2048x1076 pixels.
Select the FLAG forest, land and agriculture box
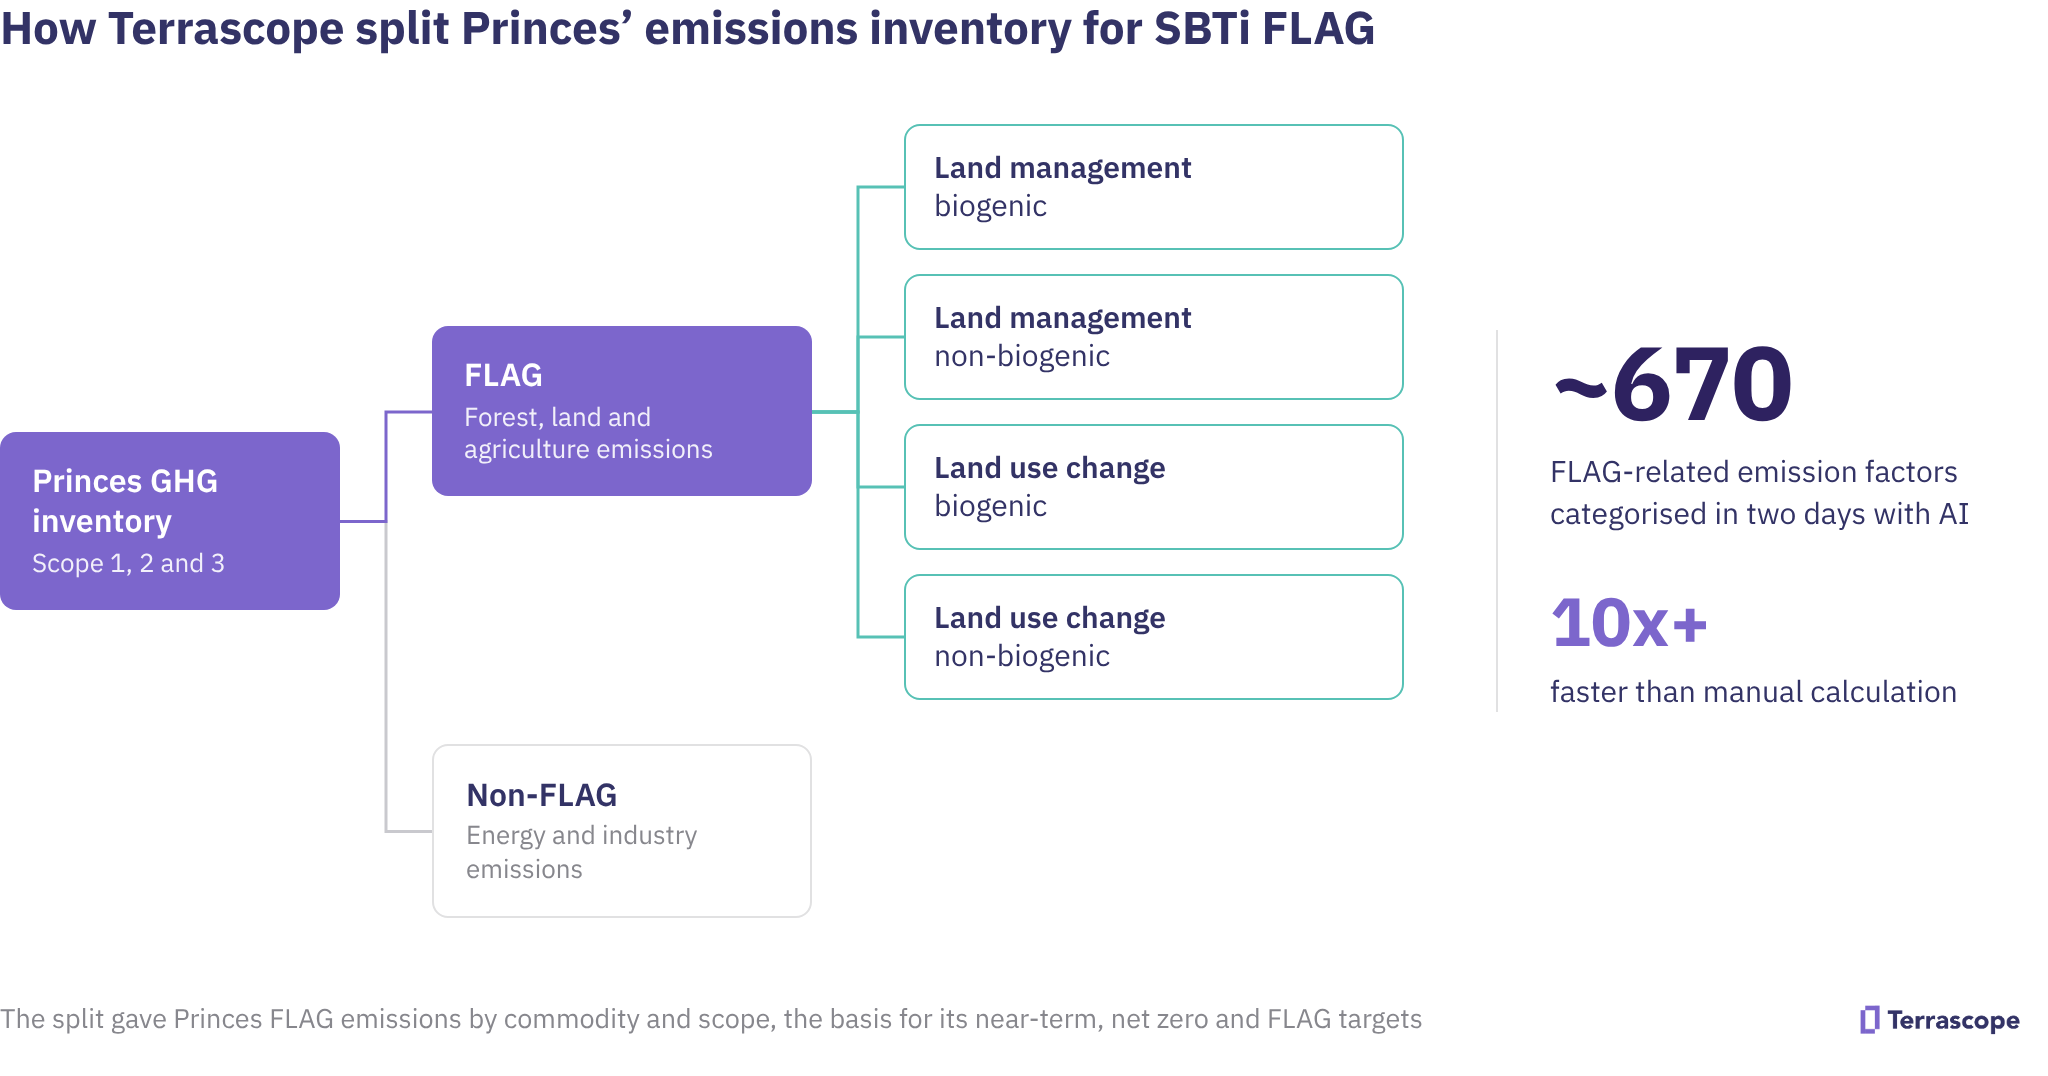tap(622, 411)
